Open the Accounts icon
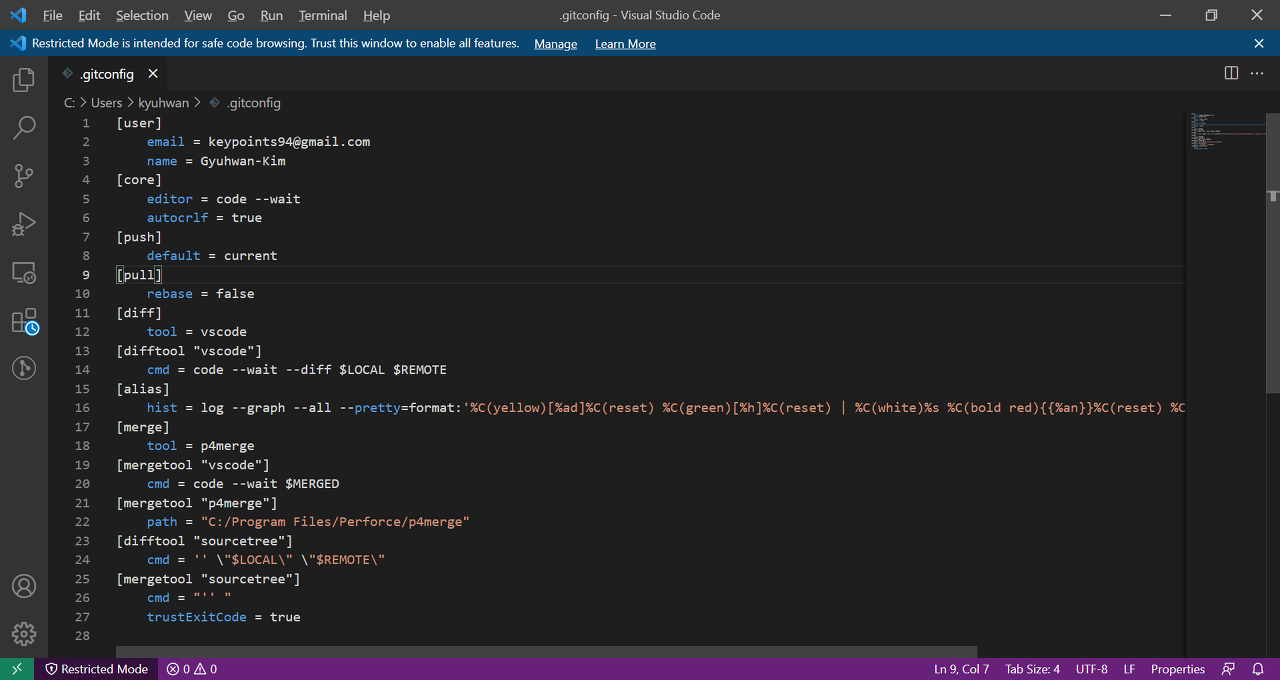Image resolution: width=1280 pixels, height=680 pixels. point(24,586)
